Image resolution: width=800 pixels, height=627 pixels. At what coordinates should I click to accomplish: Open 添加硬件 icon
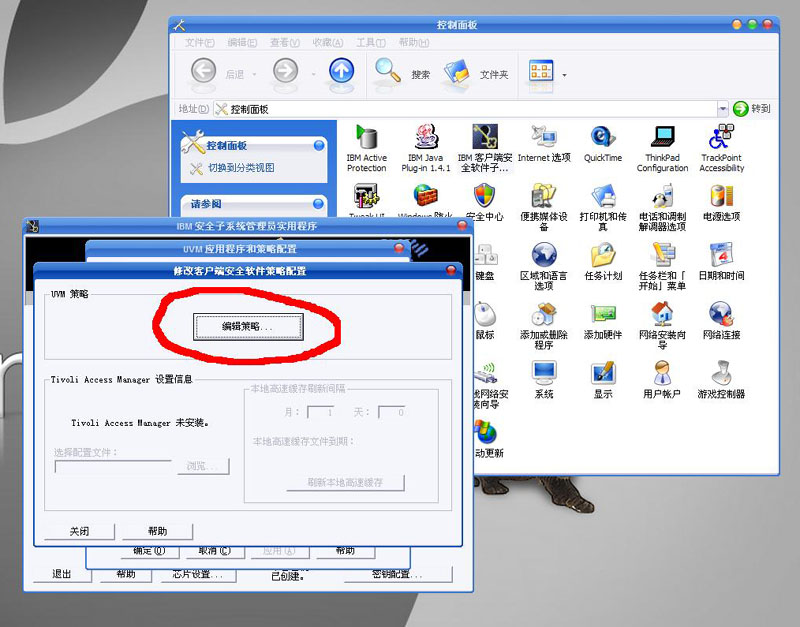click(x=603, y=320)
